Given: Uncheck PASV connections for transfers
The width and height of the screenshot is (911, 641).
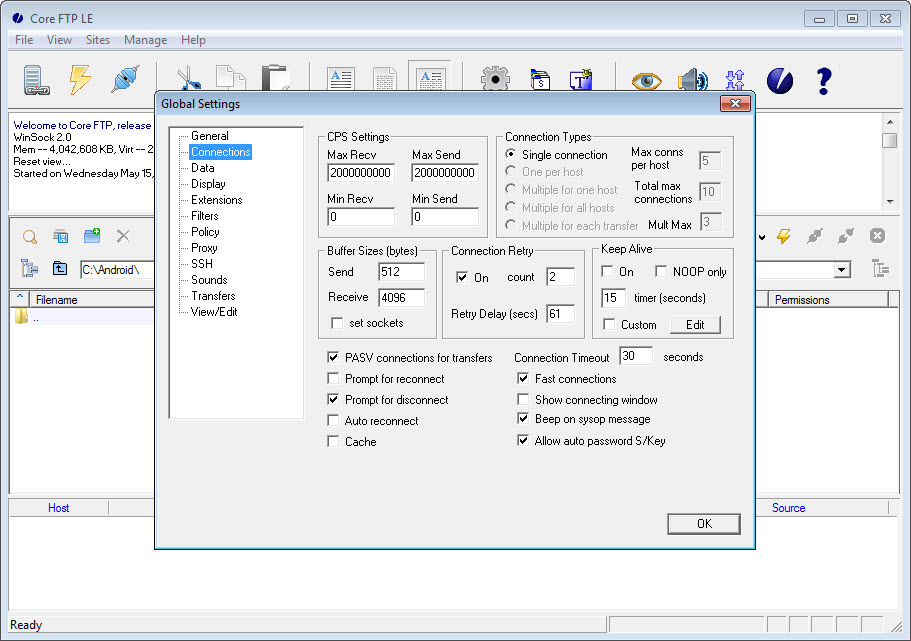Looking at the screenshot, I should (x=333, y=357).
